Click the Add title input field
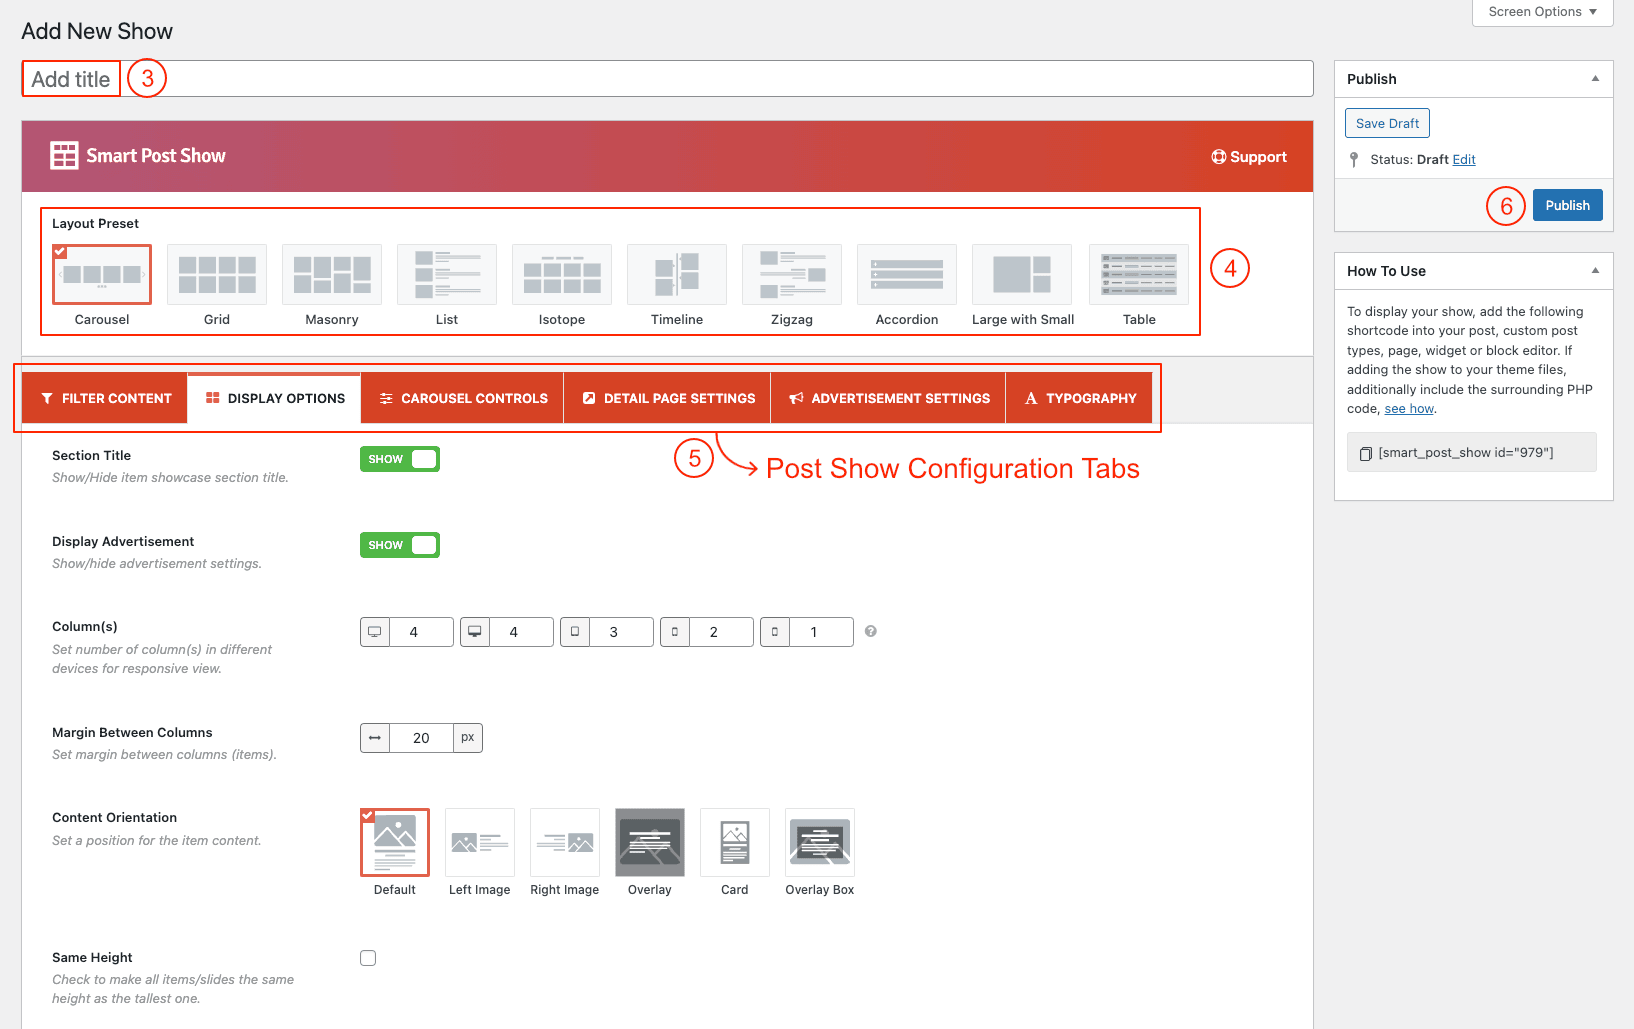 (x=700, y=79)
